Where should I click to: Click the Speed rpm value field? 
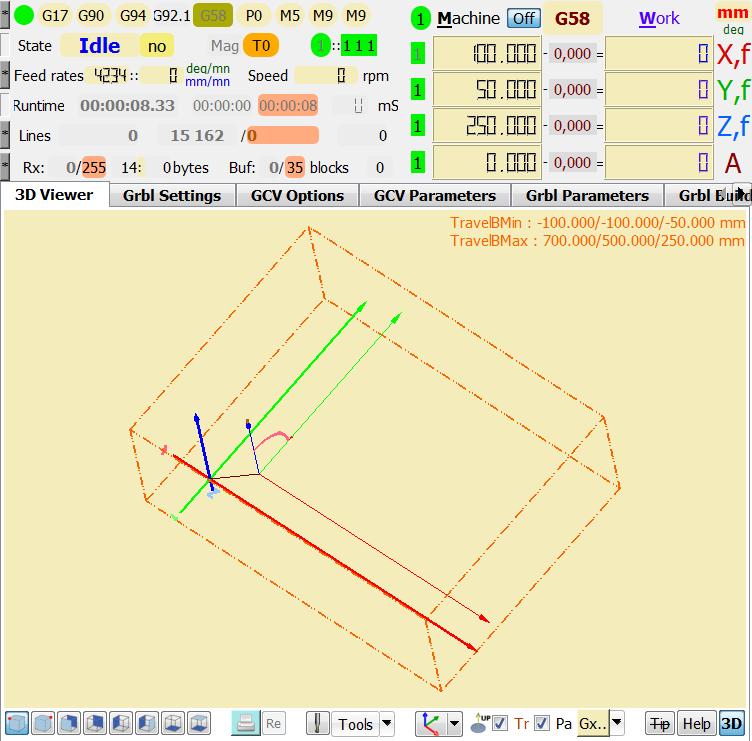click(326, 75)
